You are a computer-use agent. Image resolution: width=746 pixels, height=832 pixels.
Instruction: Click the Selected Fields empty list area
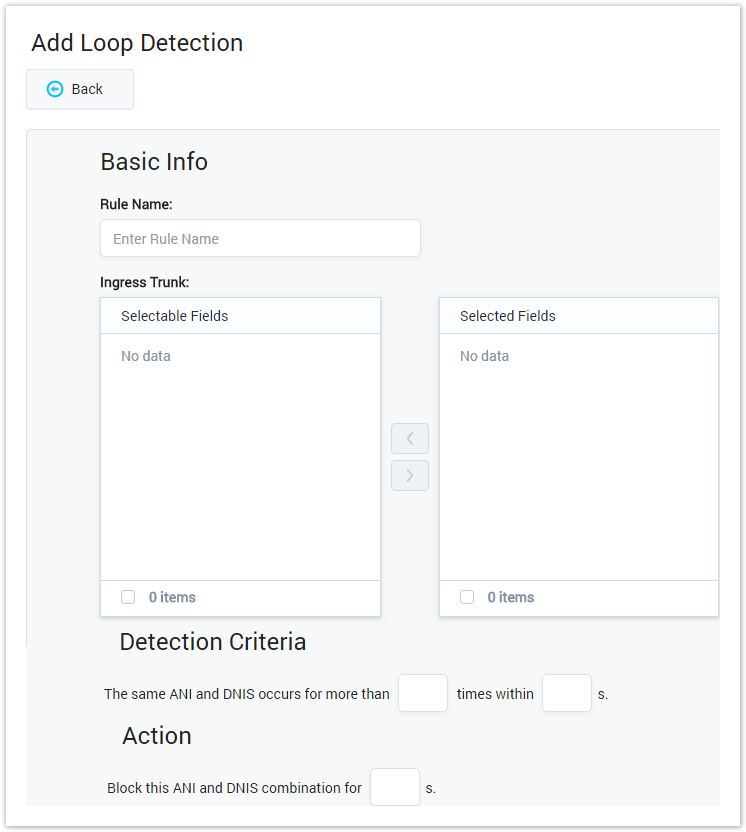[578, 460]
